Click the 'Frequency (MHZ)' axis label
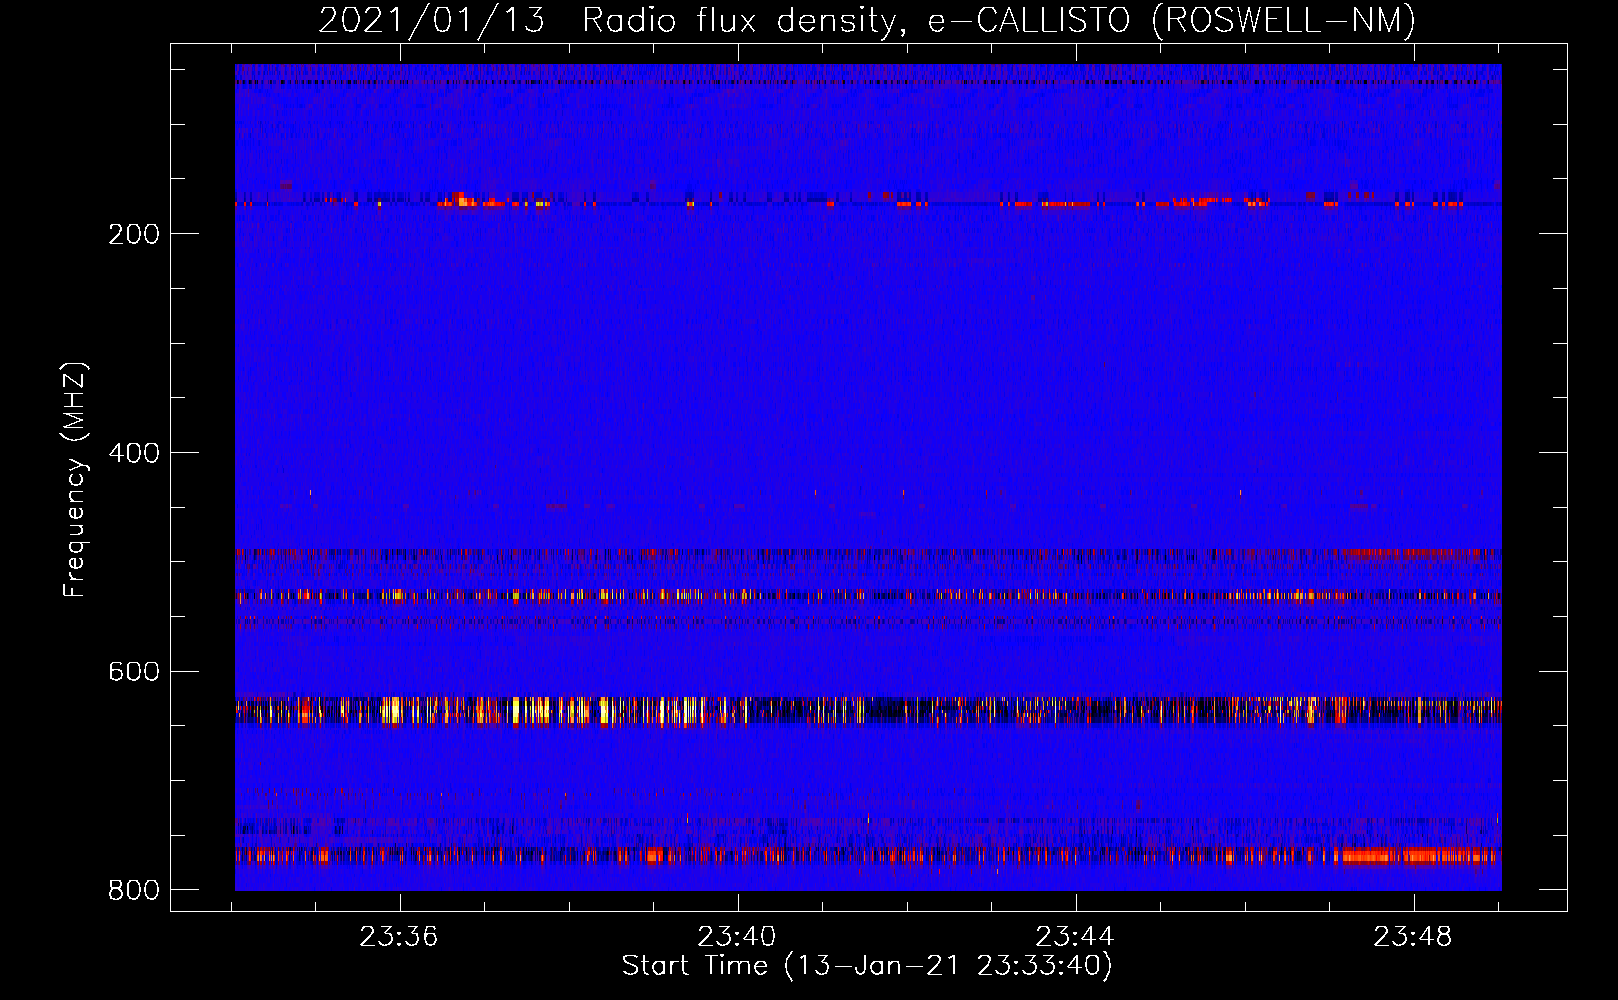The width and height of the screenshot is (1618, 1000). (x=75, y=480)
